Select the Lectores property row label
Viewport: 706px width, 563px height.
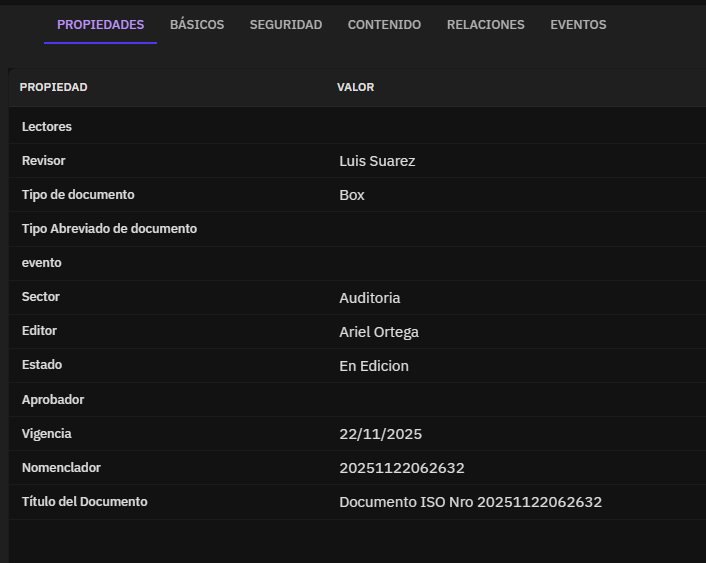click(x=47, y=127)
